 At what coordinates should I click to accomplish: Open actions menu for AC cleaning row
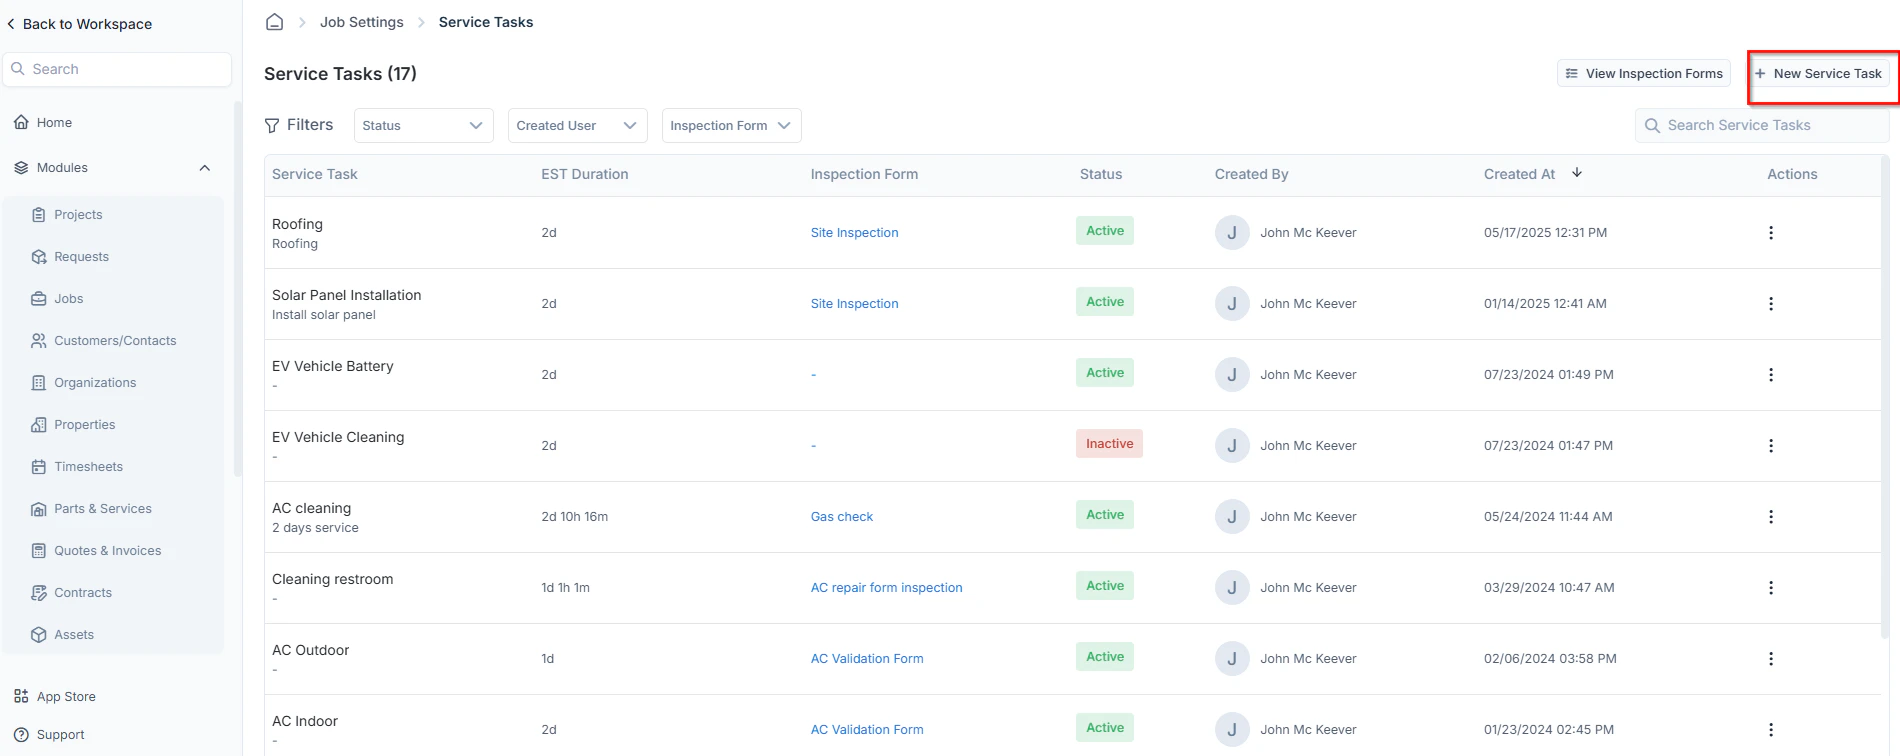coord(1770,517)
